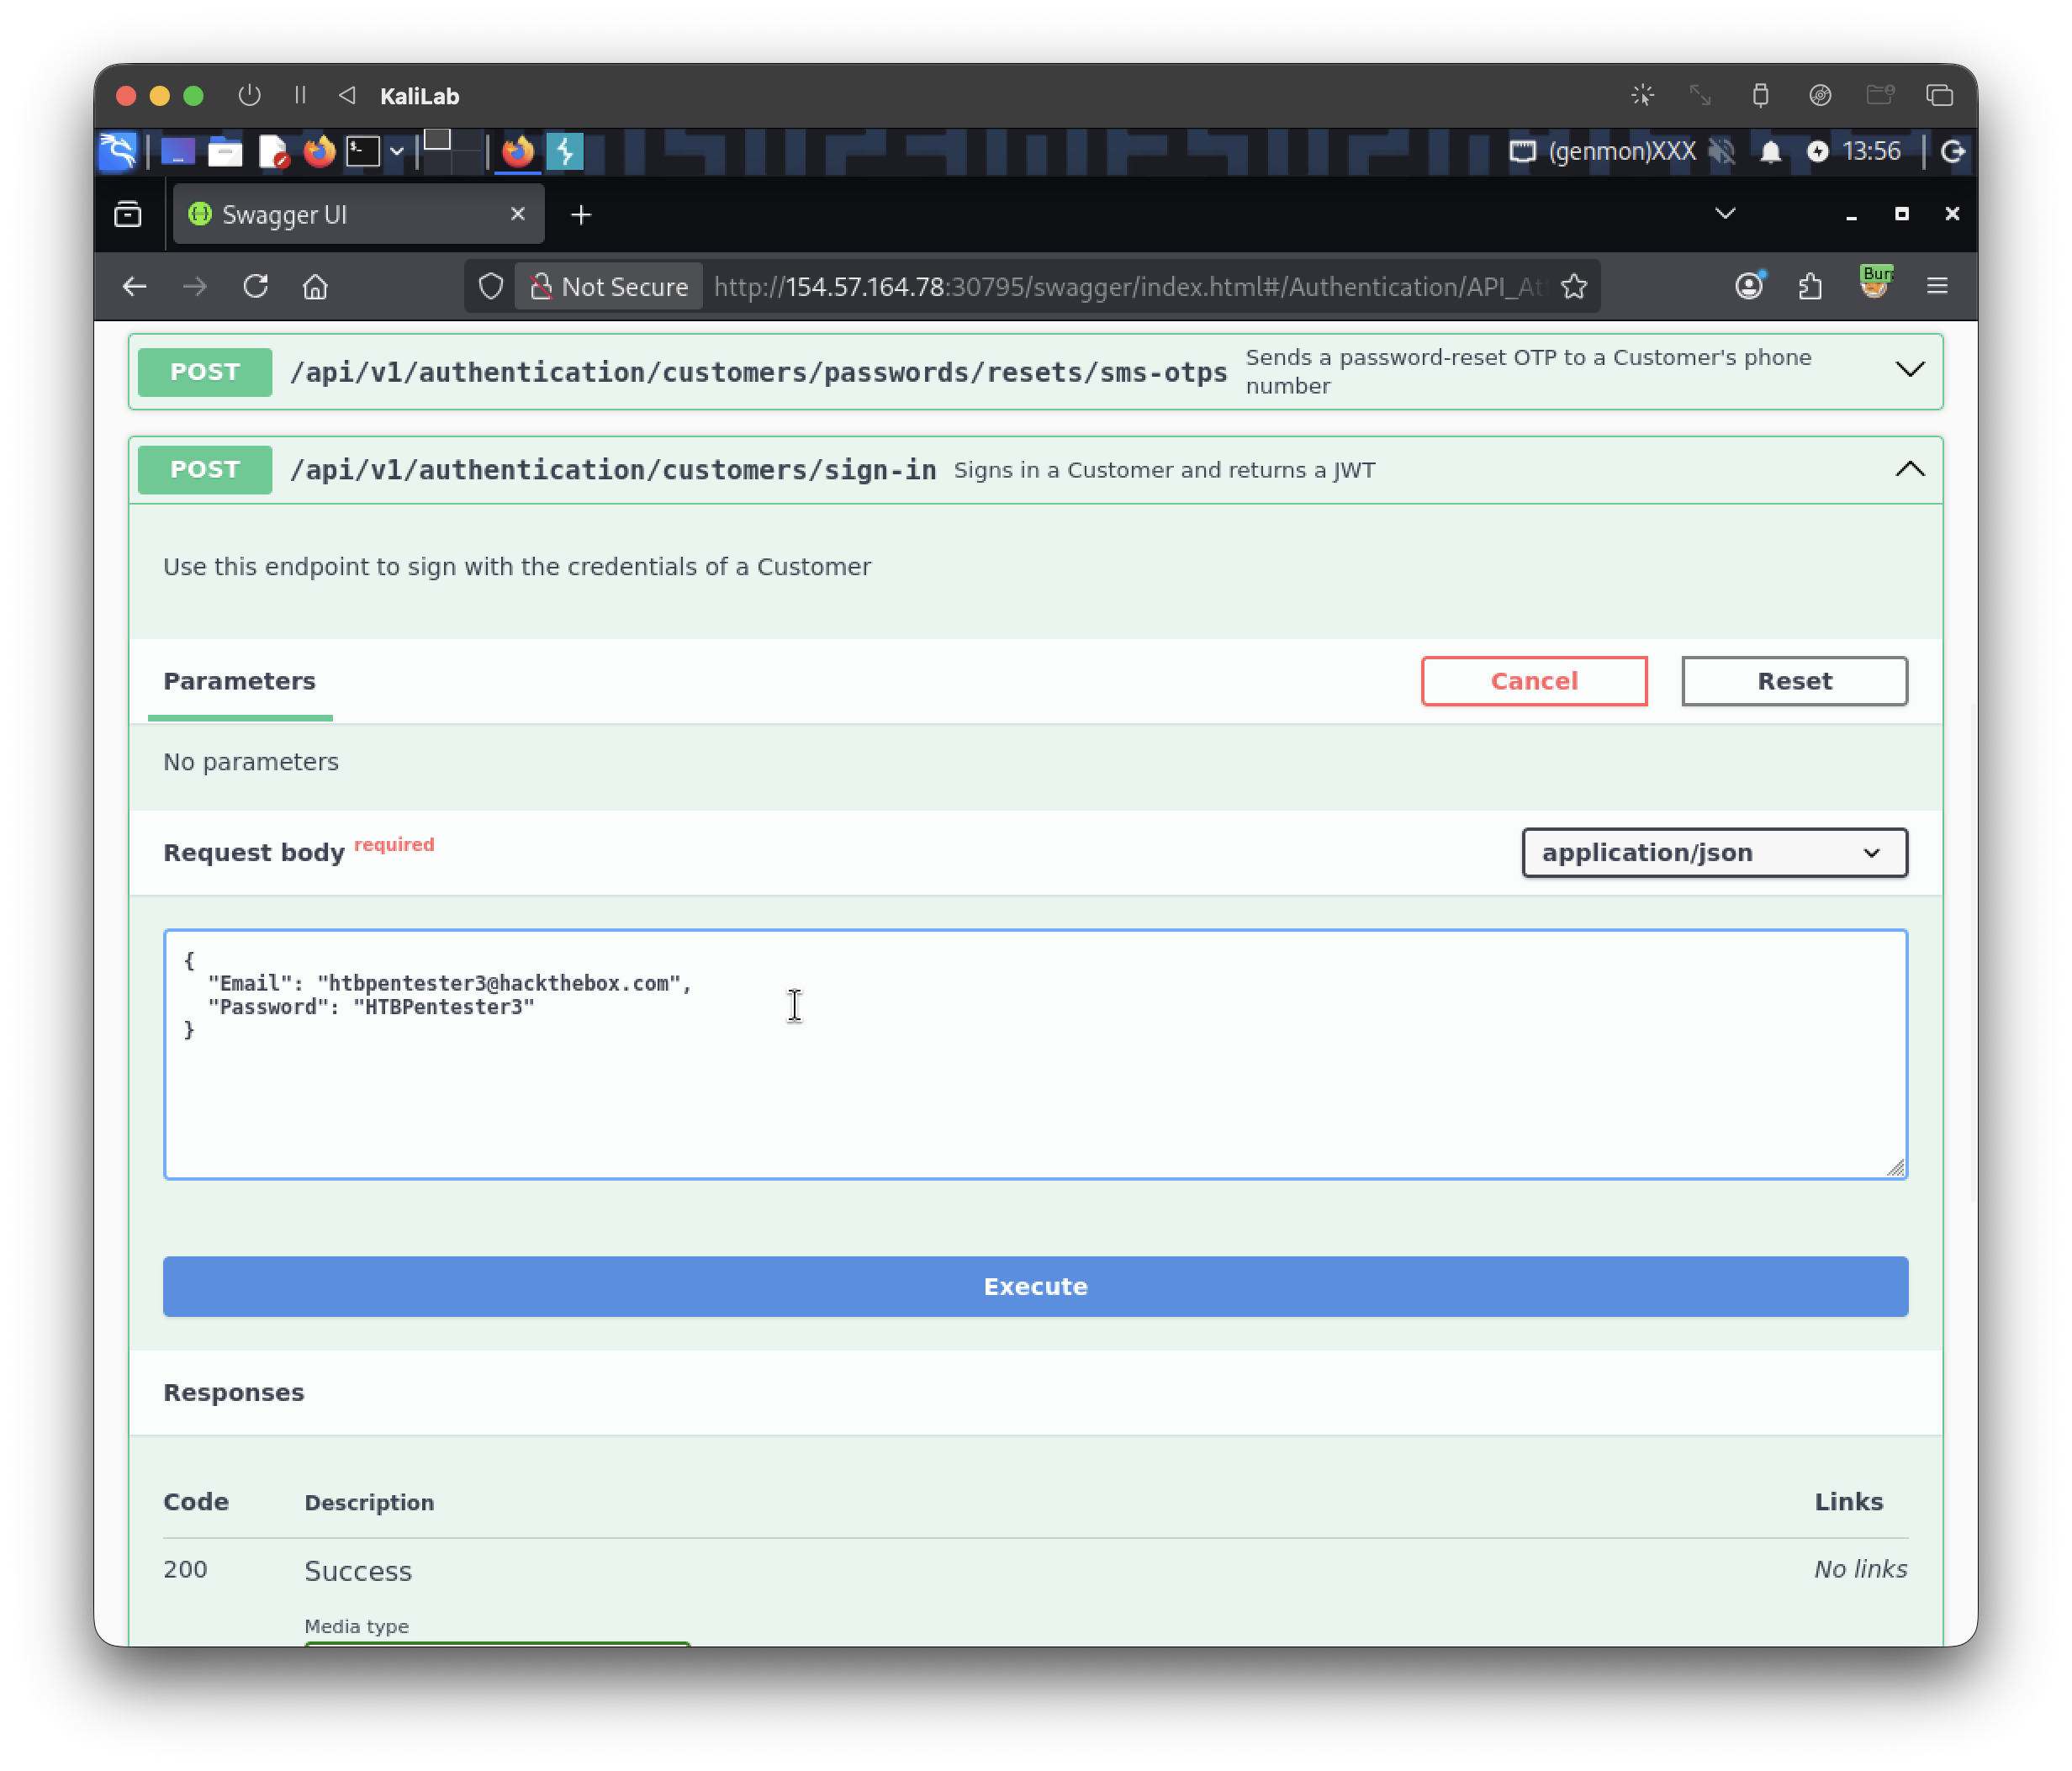Image resolution: width=2072 pixels, height=1771 pixels.
Task: Click the tracking protection shield icon
Action: pyautogui.click(x=490, y=287)
